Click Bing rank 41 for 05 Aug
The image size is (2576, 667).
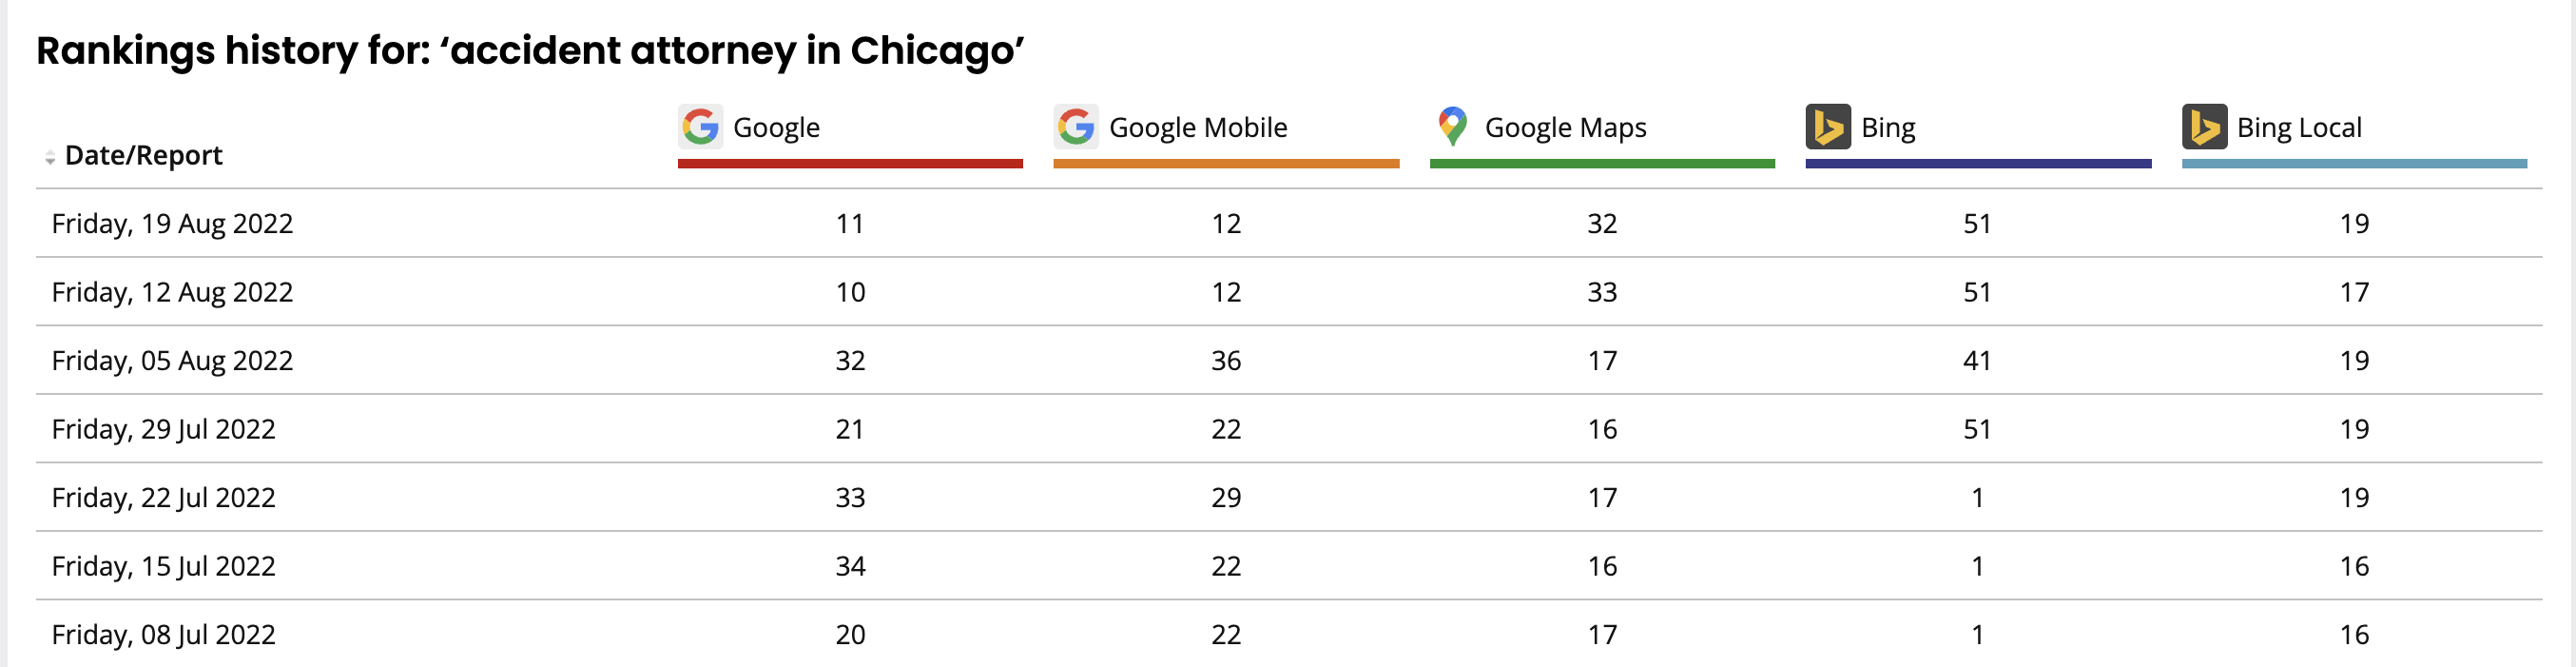[1977, 360]
